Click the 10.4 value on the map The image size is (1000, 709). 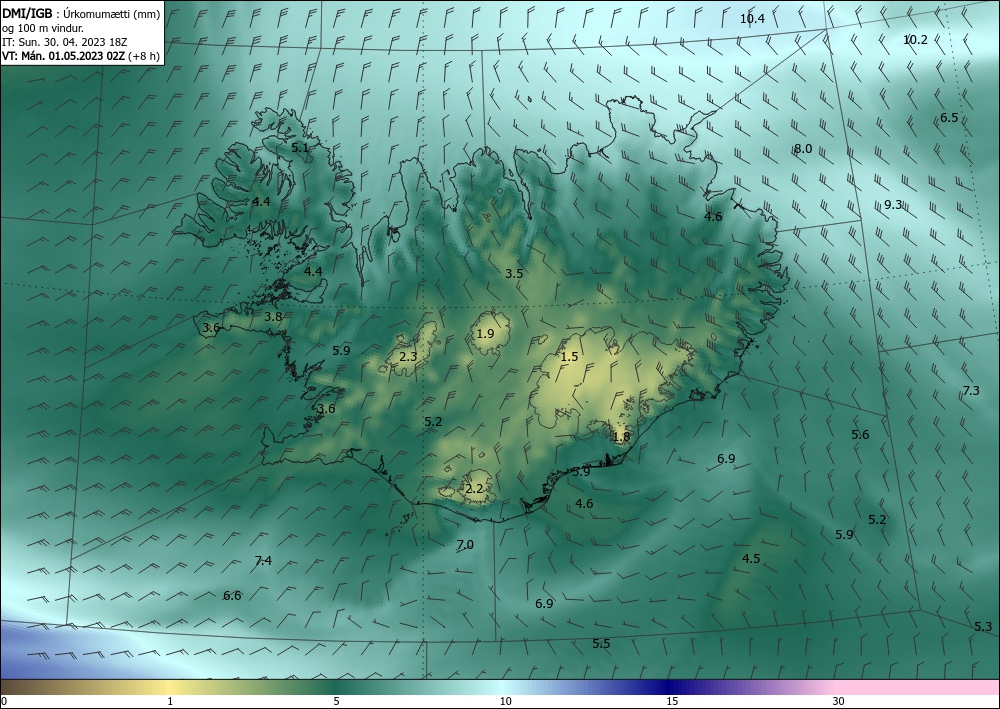pyautogui.click(x=752, y=18)
